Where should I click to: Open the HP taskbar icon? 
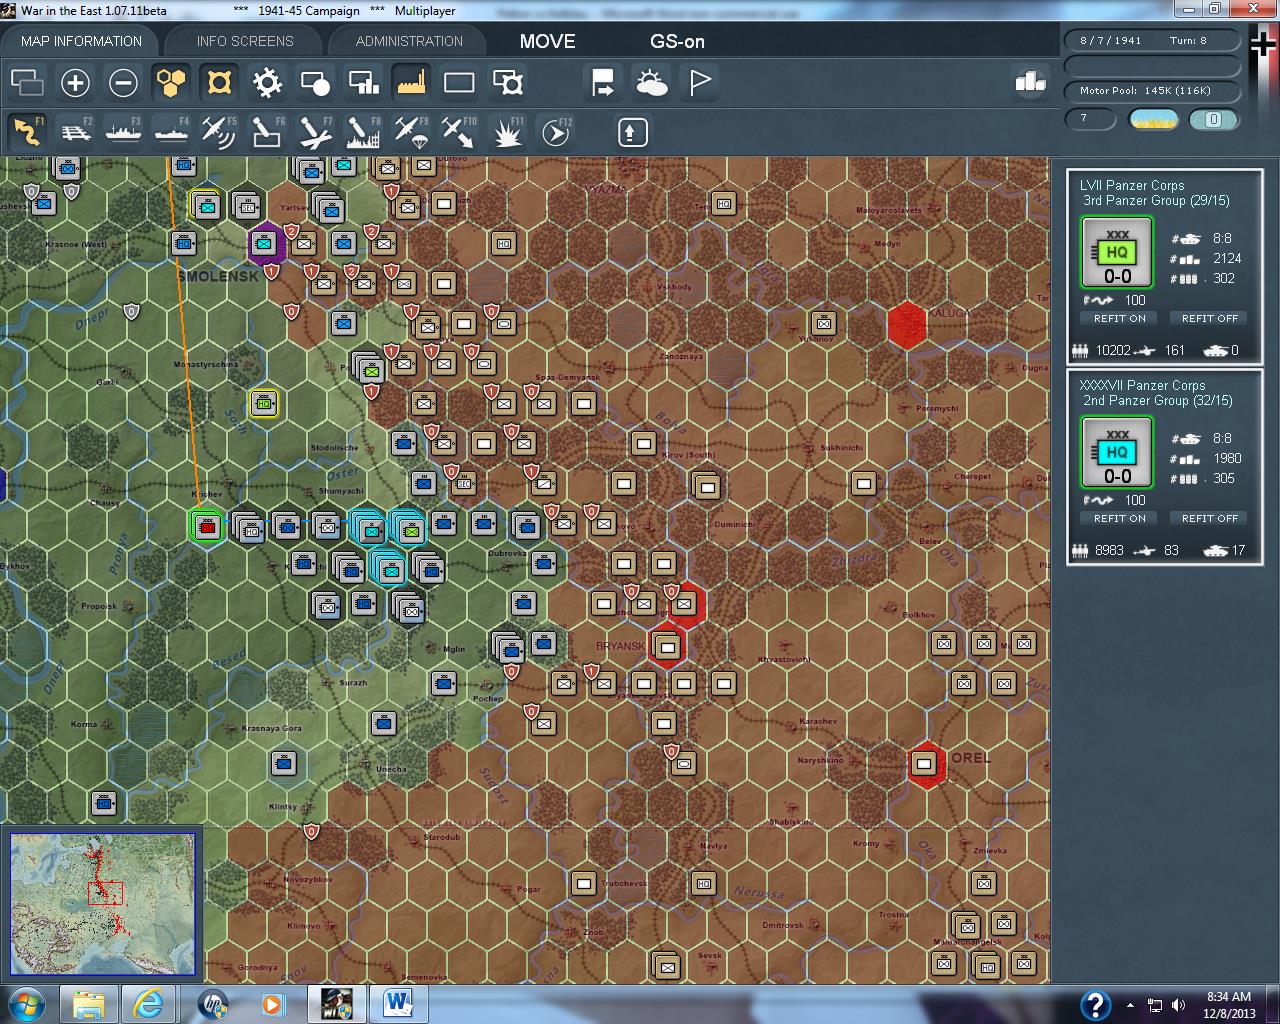tap(213, 1003)
